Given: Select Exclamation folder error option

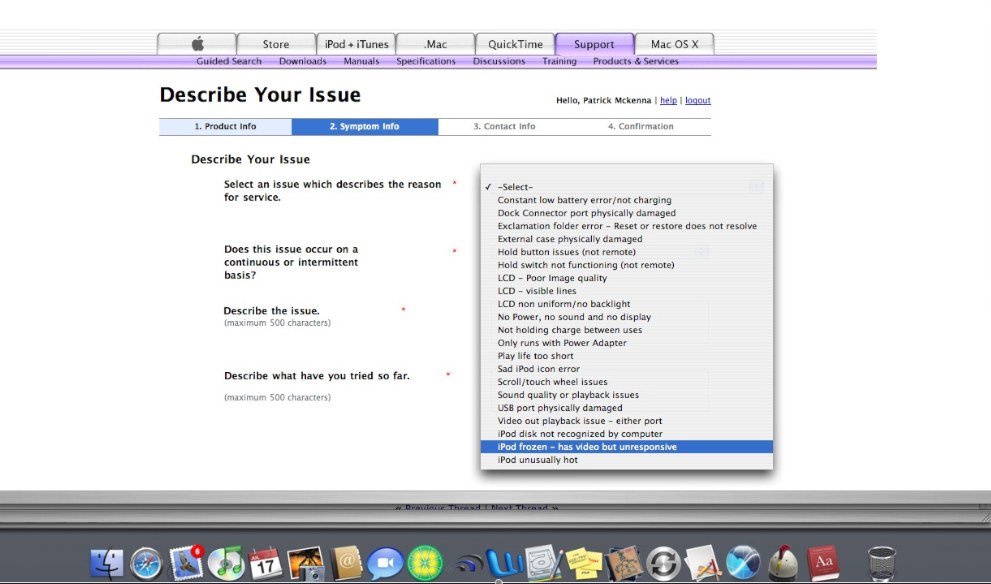Looking at the screenshot, I should [x=626, y=226].
